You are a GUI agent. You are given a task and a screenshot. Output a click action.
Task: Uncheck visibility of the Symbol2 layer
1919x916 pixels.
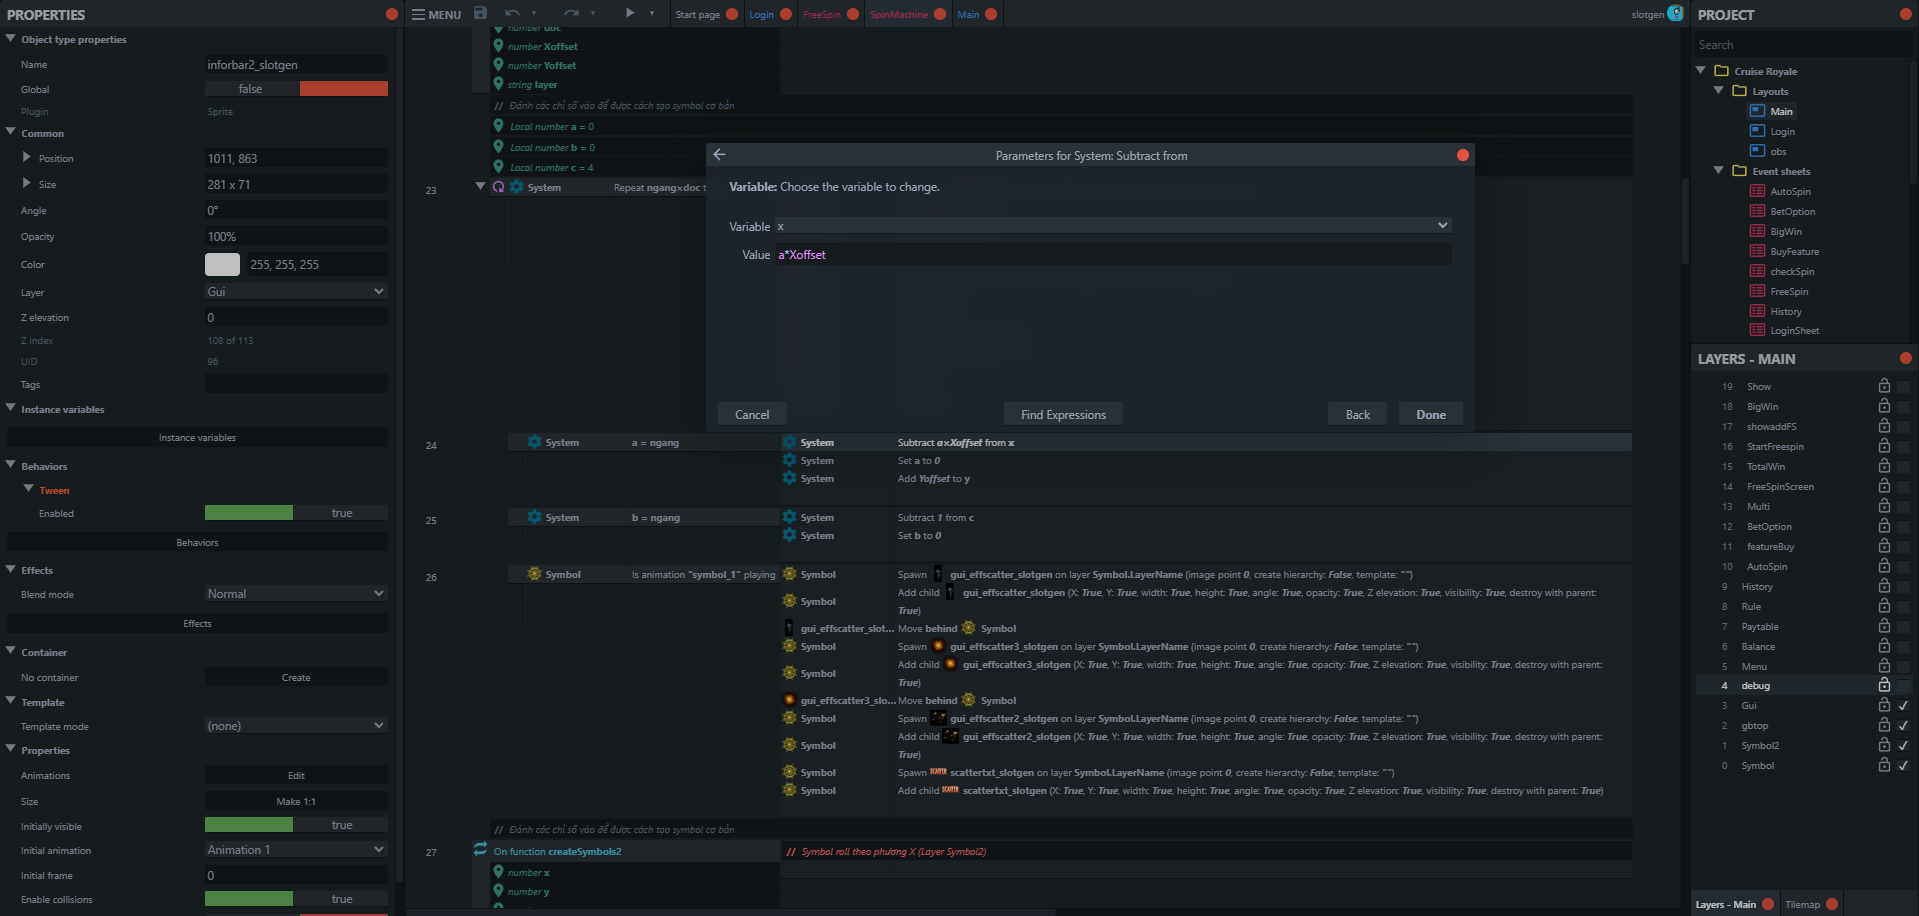click(x=1903, y=745)
